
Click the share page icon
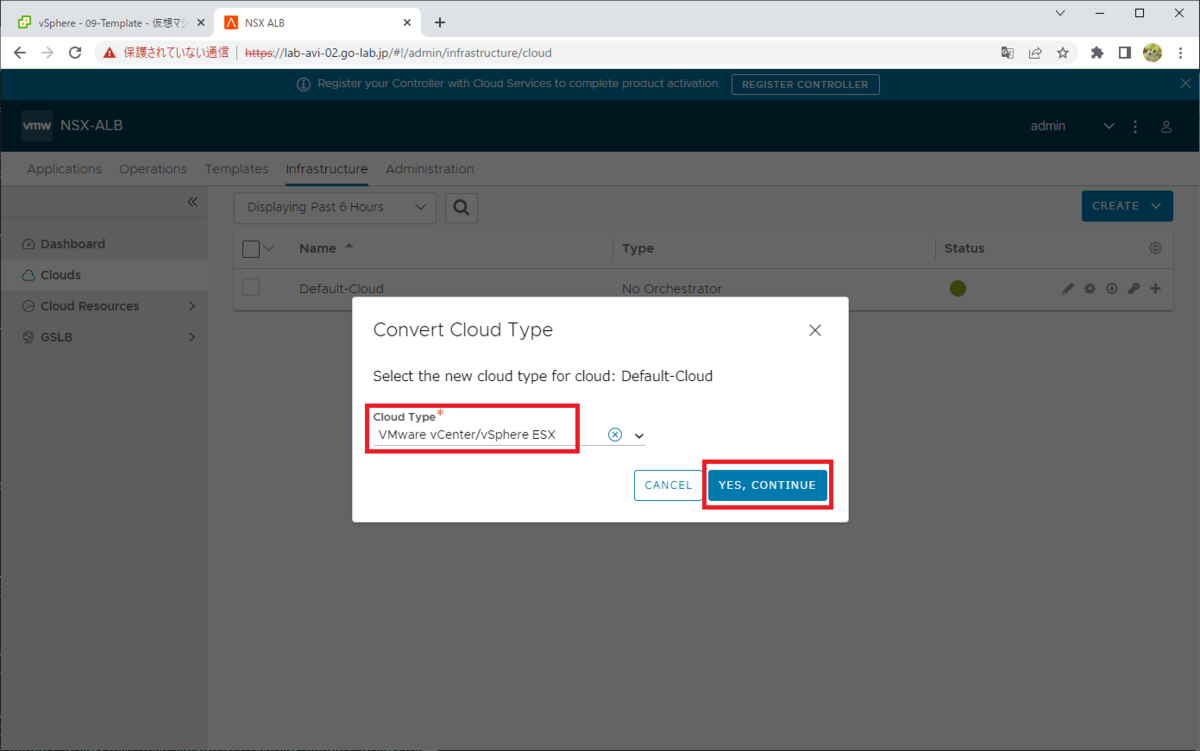1035,53
